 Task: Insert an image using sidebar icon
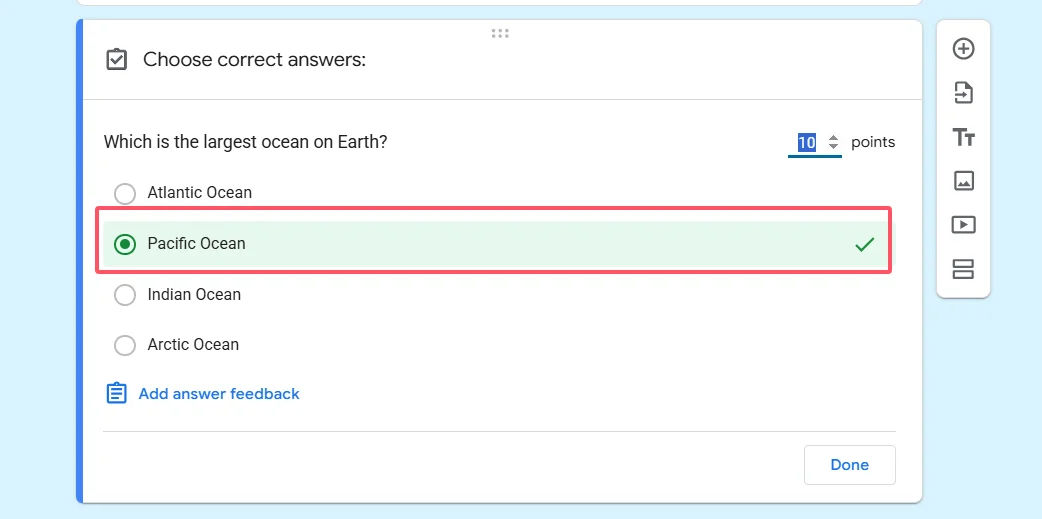coord(963,181)
